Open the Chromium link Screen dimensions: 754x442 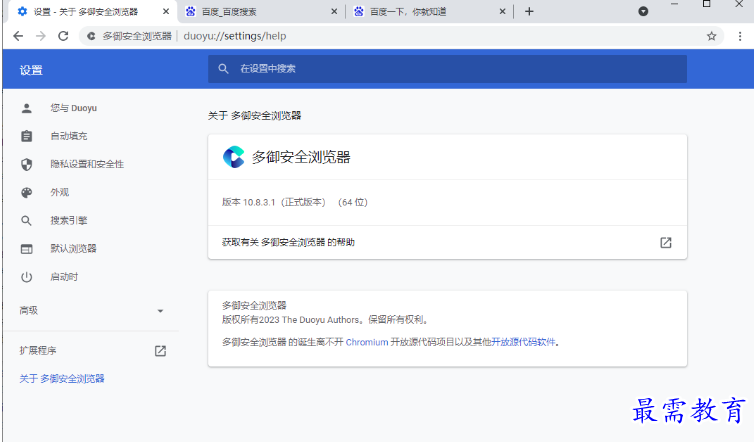point(367,342)
